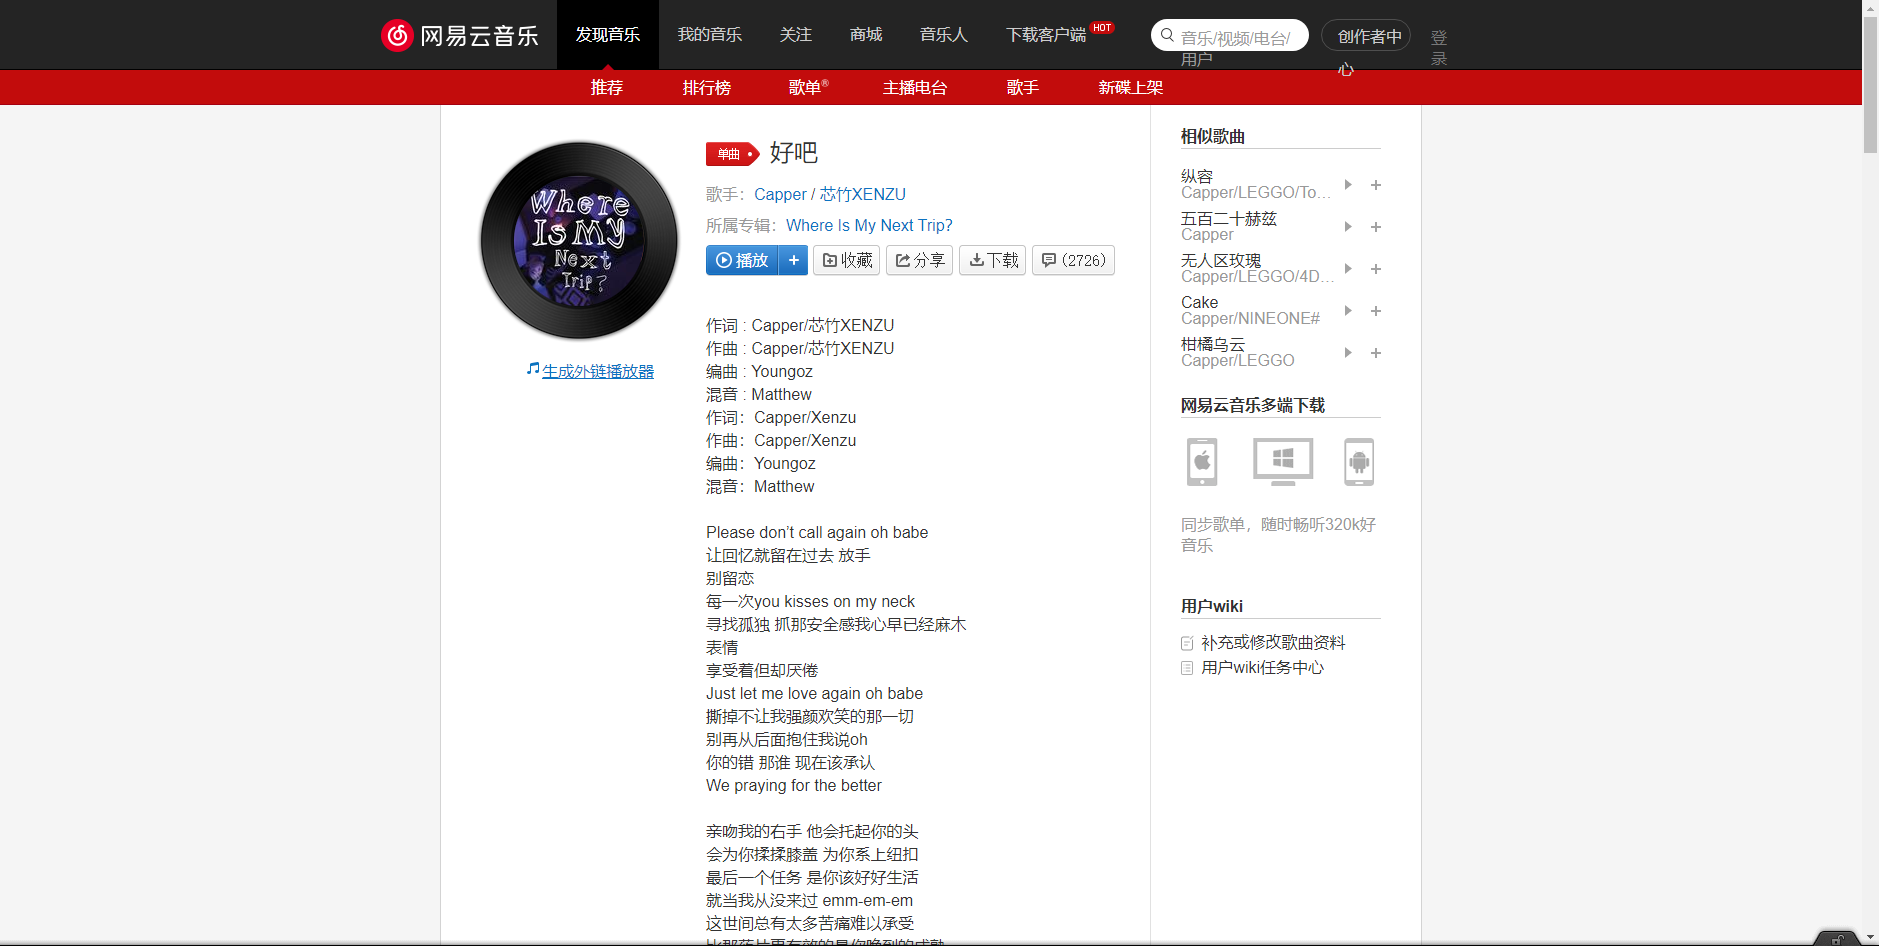Click the 生成外链播放器 link
Screen dimensions: 1879x946
point(597,370)
